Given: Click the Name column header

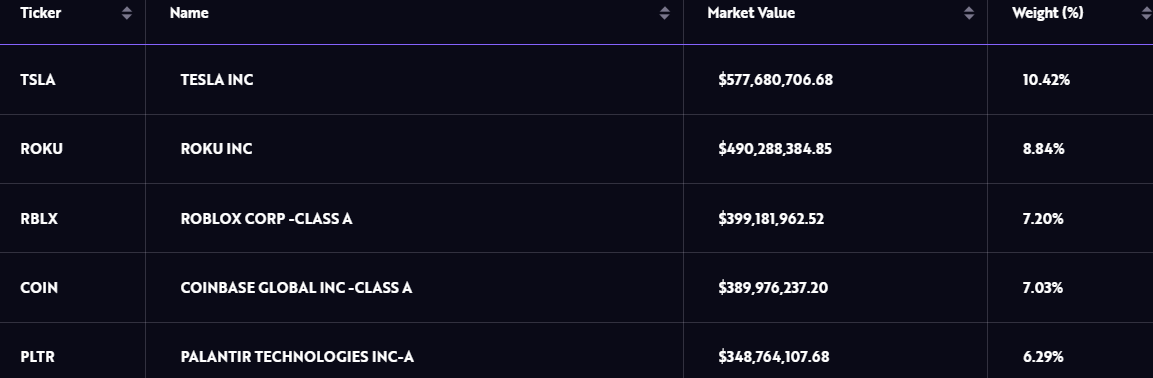Looking at the screenshot, I should (x=189, y=13).
